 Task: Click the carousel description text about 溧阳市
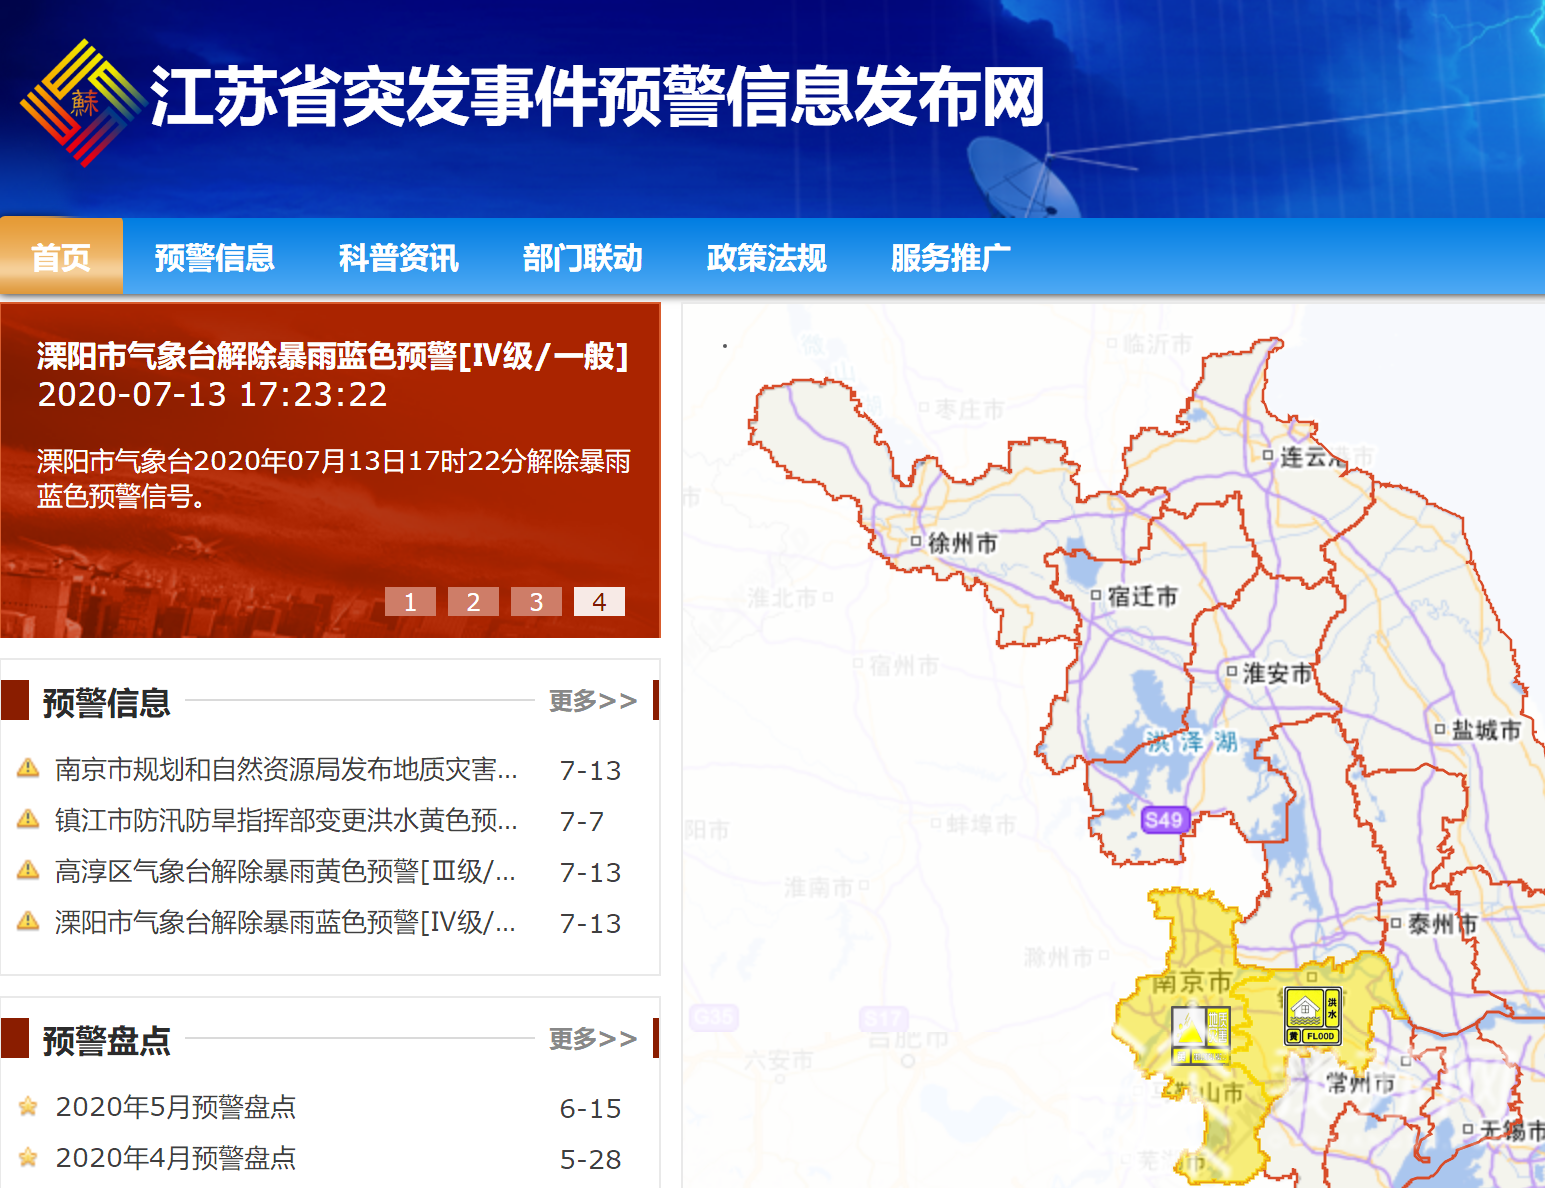click(x=334, y=478)
